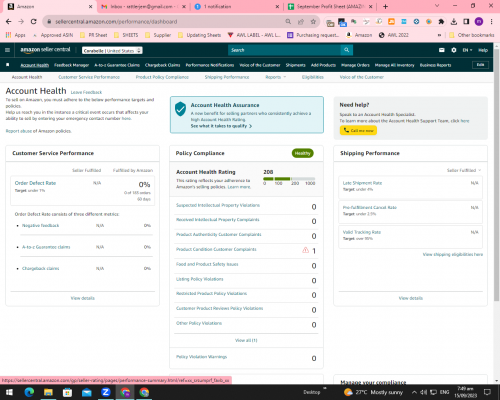Launch Microsoft Edge from the taskbar
The width and height of the screenshot is (500, 400).
pos(29,392)
